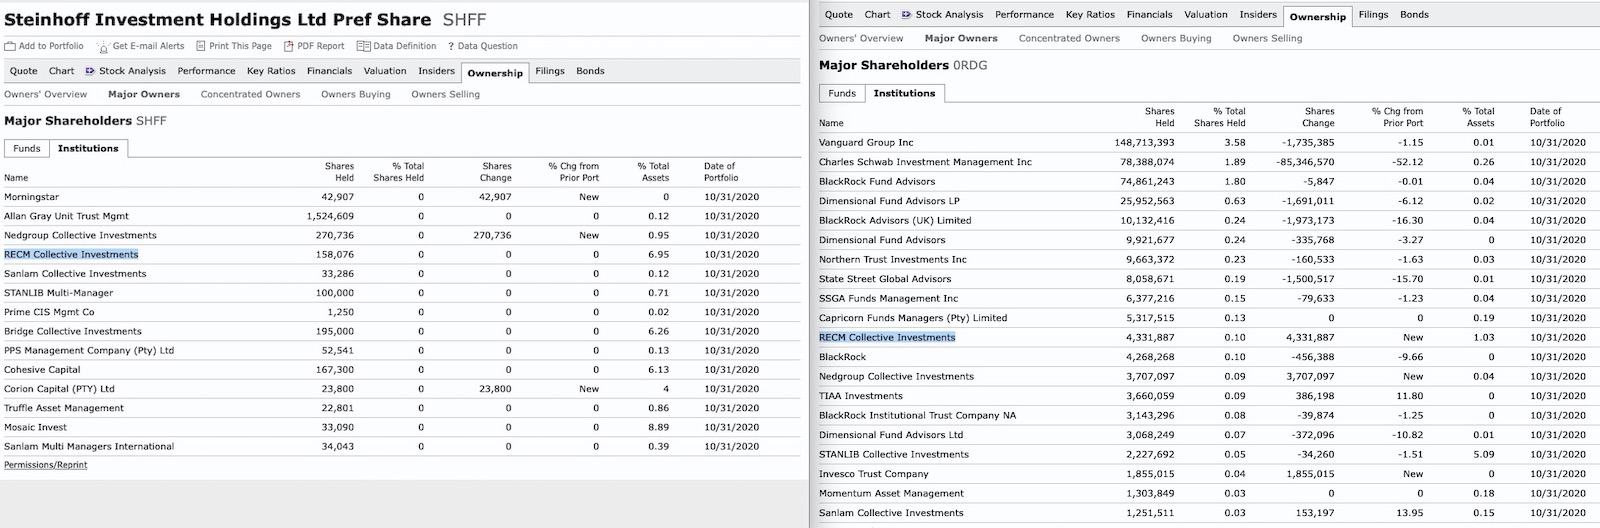This screenshot has height=528, width=1600.
Task: Select RECM Collective Investments in SHFF list
Action: tap(71, 254)
